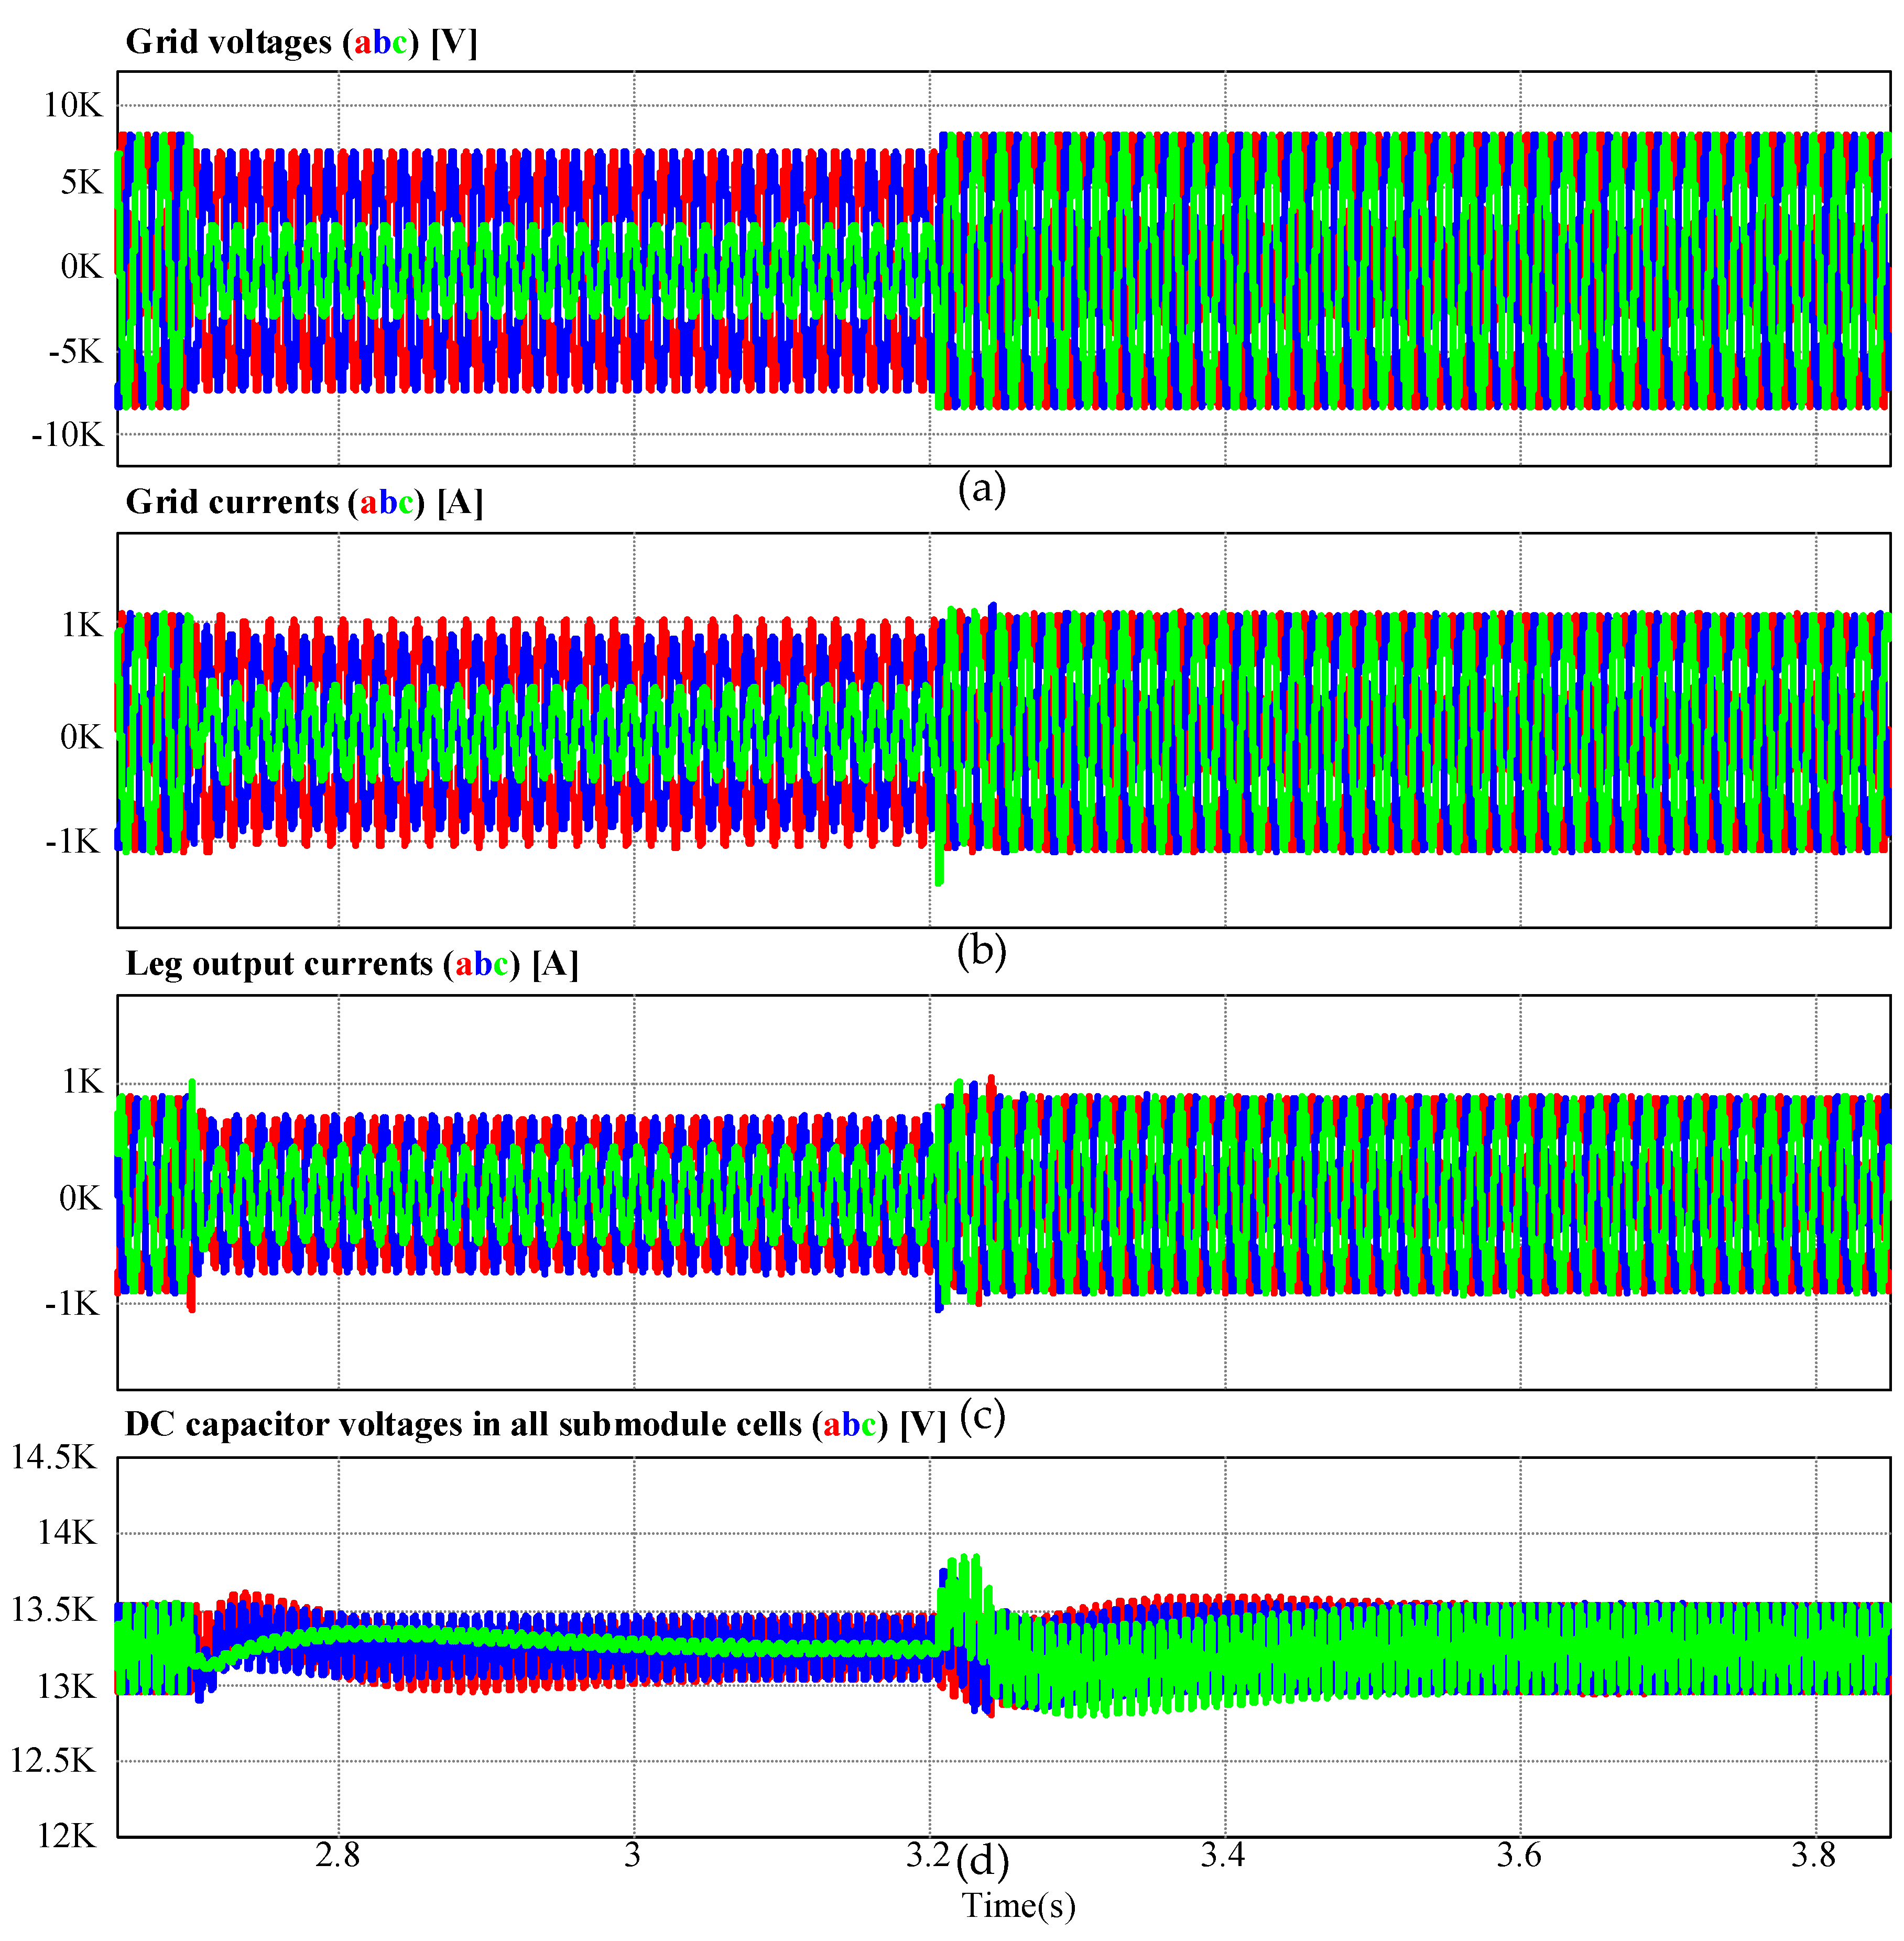This screenshot has width=1904, height=1941.
Task: Click the "-1K" tick on grid currents plot
Action: (x=74, y=842)
